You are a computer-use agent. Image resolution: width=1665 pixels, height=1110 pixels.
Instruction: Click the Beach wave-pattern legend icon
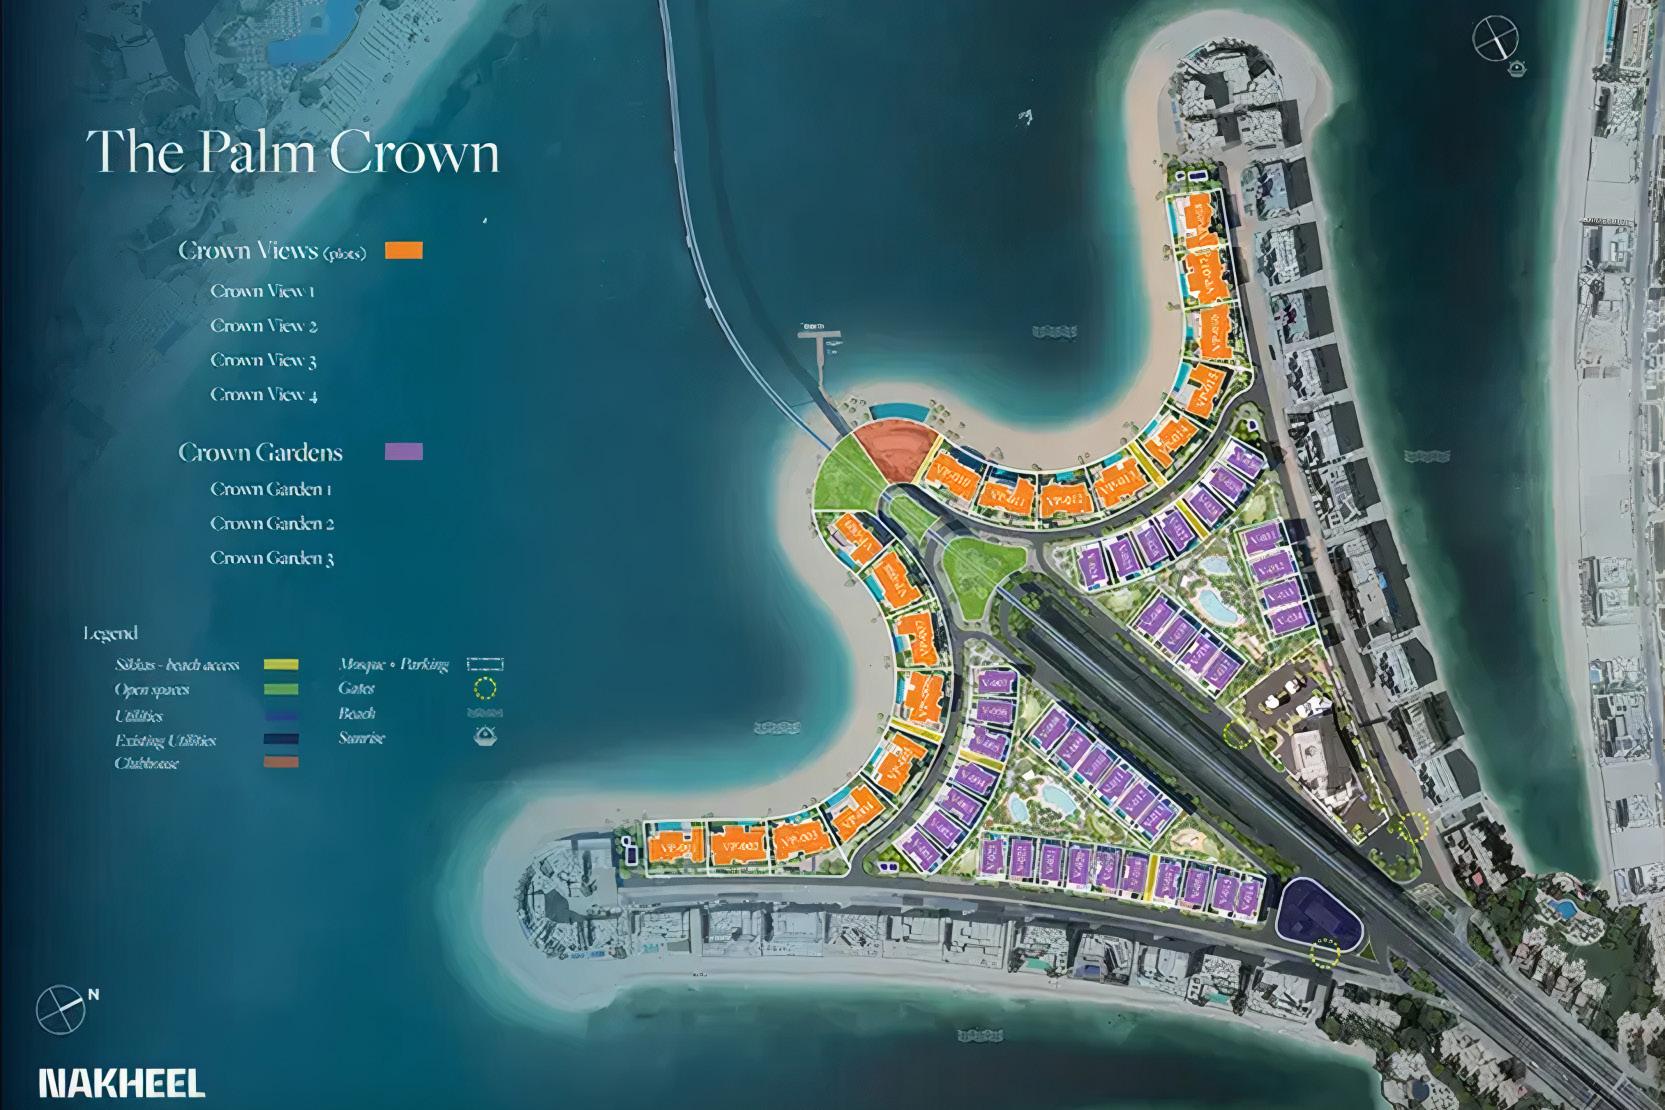point(485,714)
